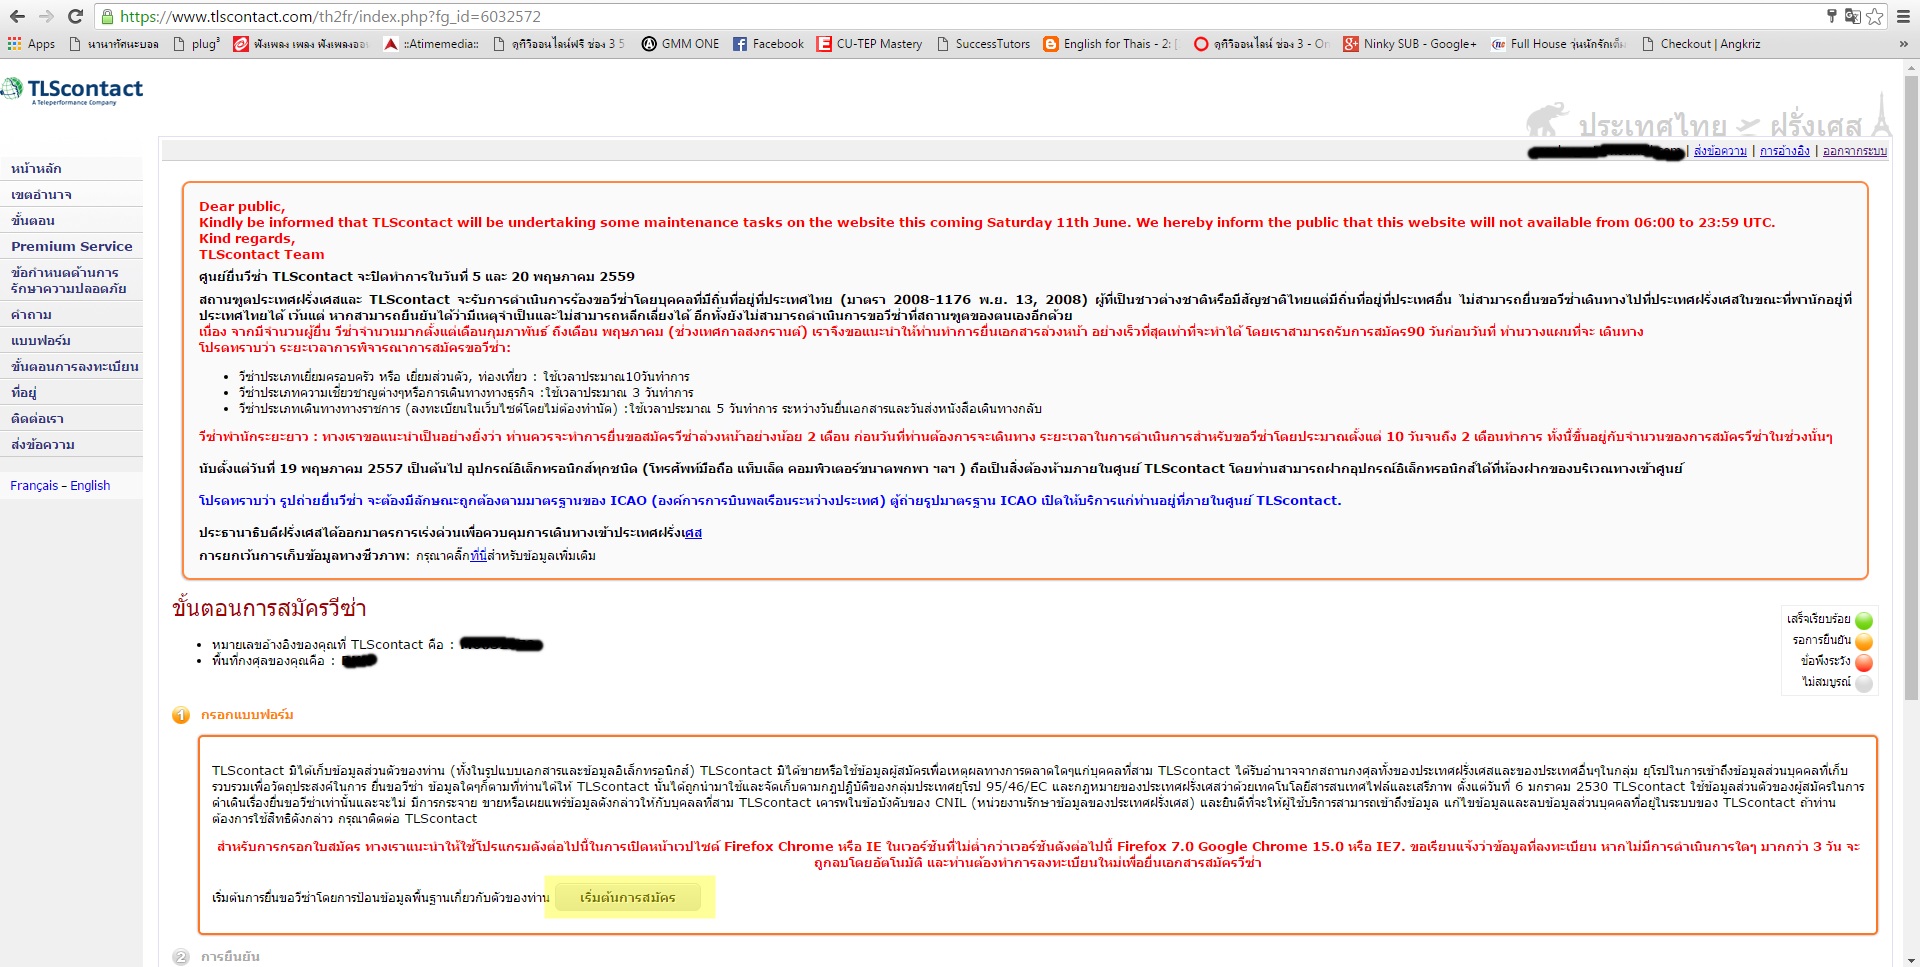Click the การอ้างอิง link in top bar
Viewport: 1920px width, 967px height.
[1785, 151]
